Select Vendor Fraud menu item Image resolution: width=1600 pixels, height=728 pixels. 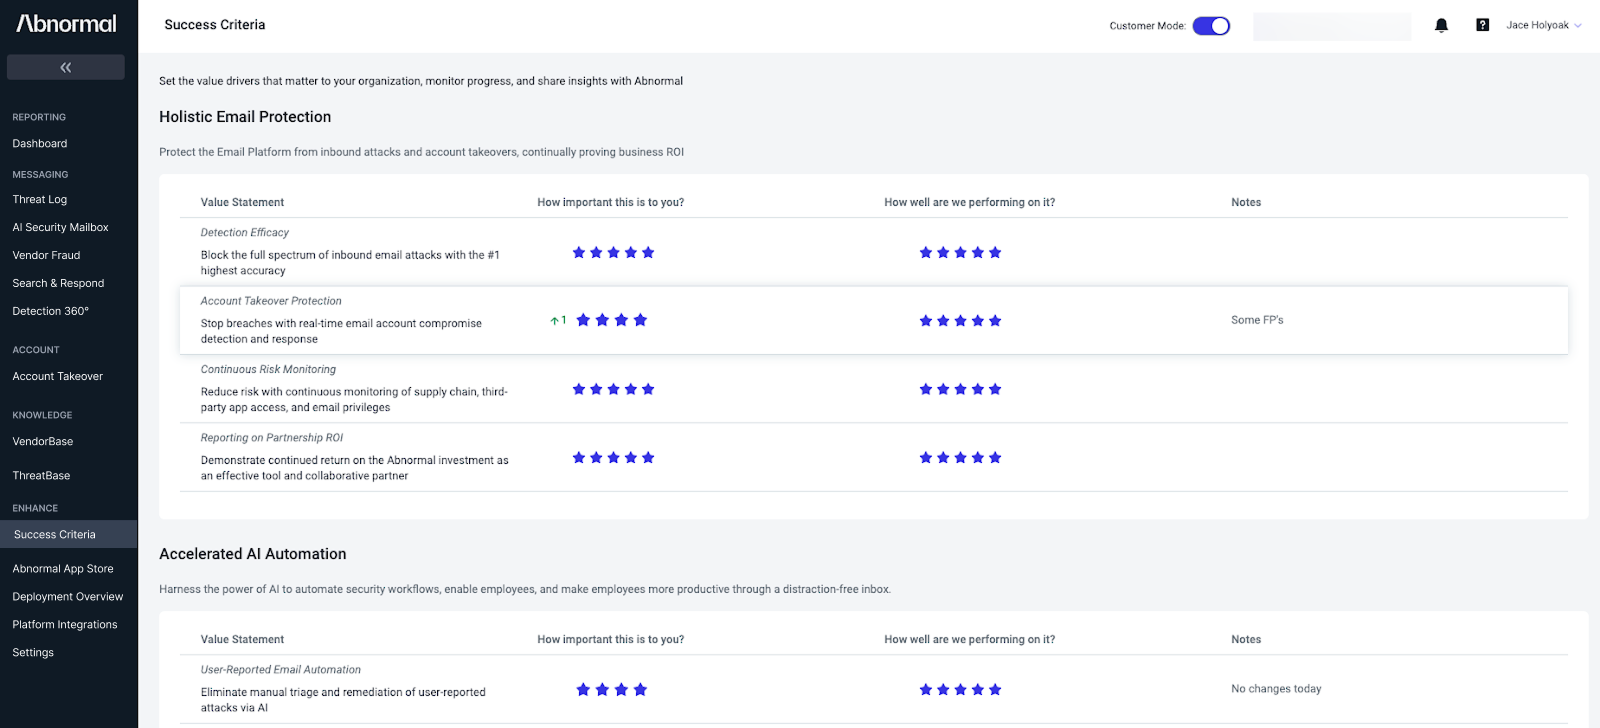(x=46, y=256)
